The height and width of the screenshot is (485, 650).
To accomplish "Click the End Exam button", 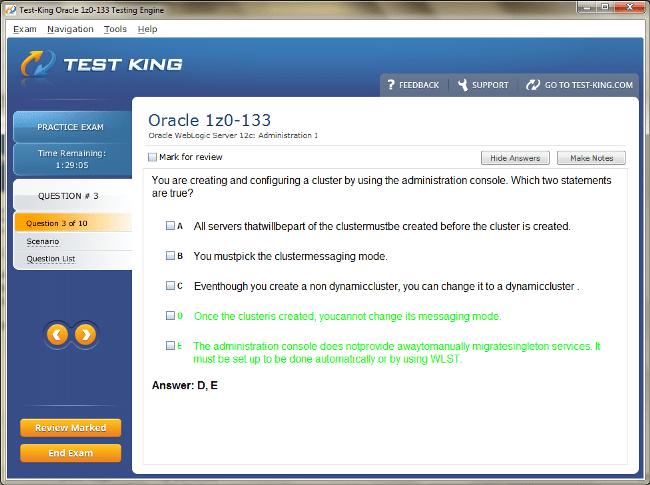I will coord(70,453).
